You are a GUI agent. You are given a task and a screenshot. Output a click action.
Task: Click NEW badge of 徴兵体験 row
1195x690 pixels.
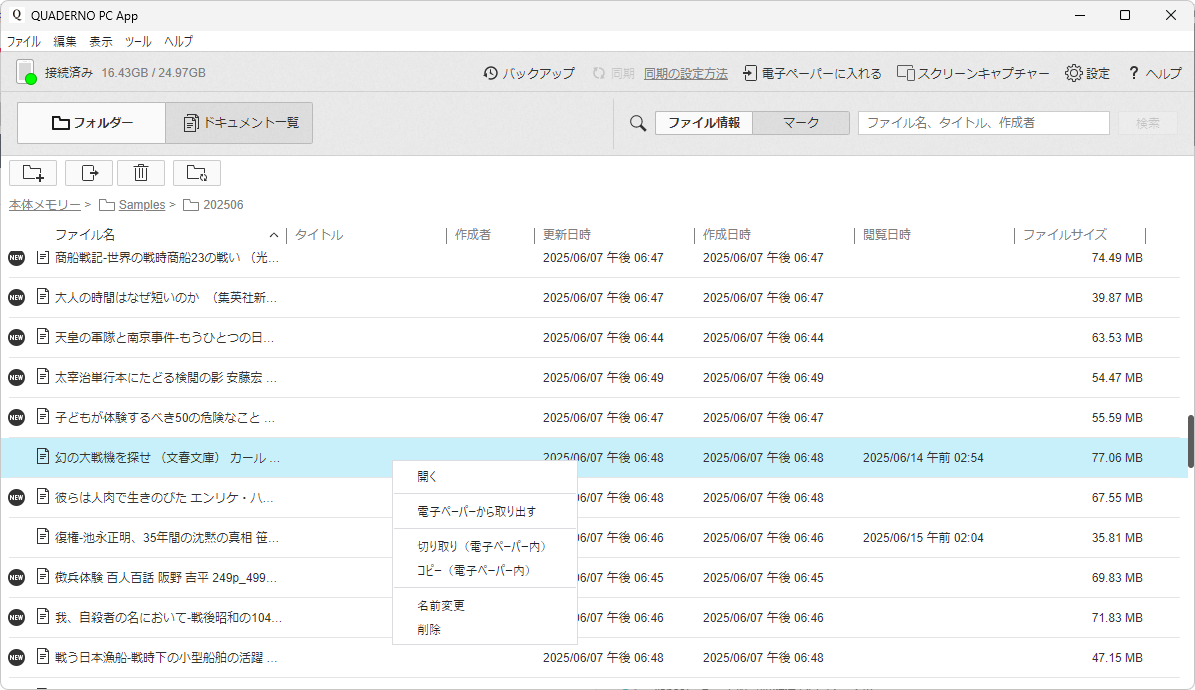(x=16, y=577)
